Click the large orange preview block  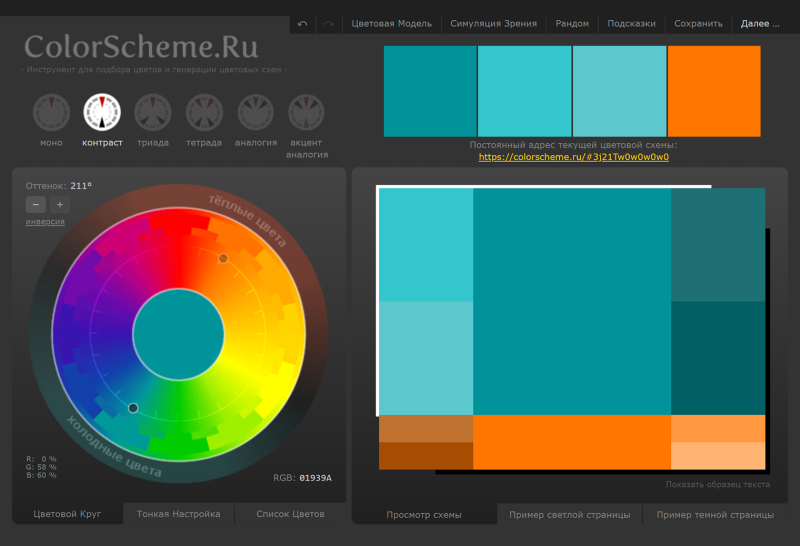pos(572,442)
